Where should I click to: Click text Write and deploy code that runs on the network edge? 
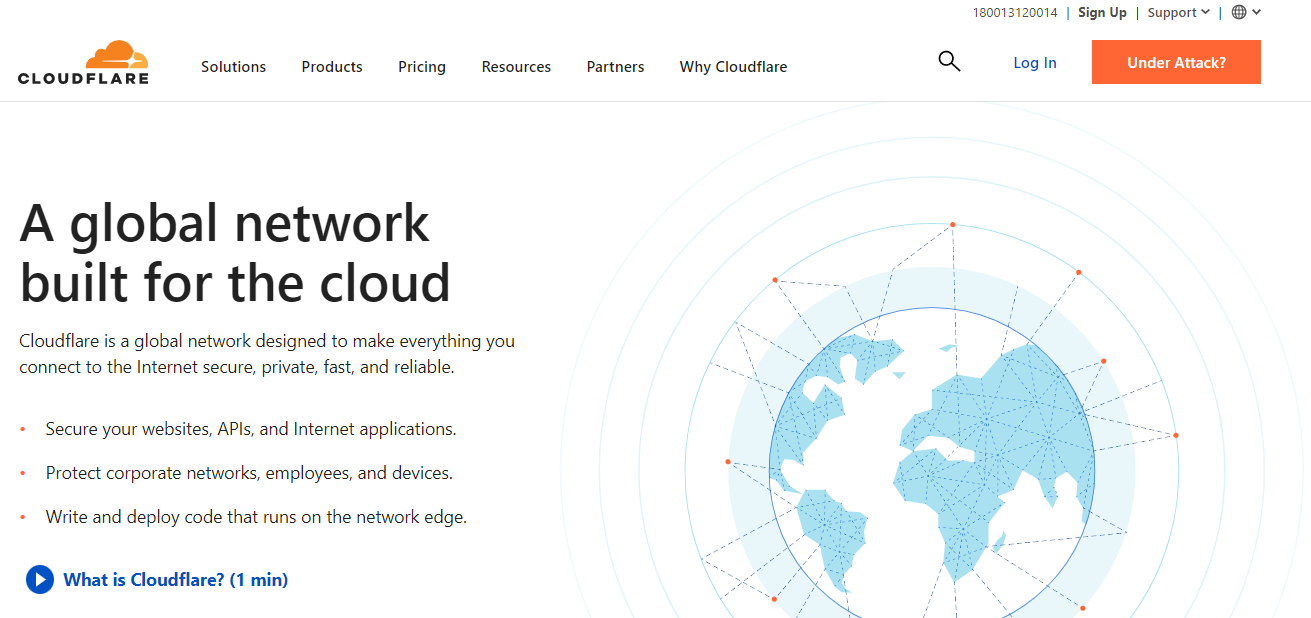(x=256, y=517)
